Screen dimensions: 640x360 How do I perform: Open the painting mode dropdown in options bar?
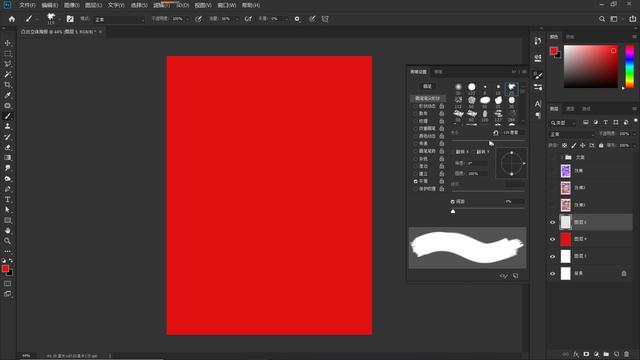(x=119, y=19)
